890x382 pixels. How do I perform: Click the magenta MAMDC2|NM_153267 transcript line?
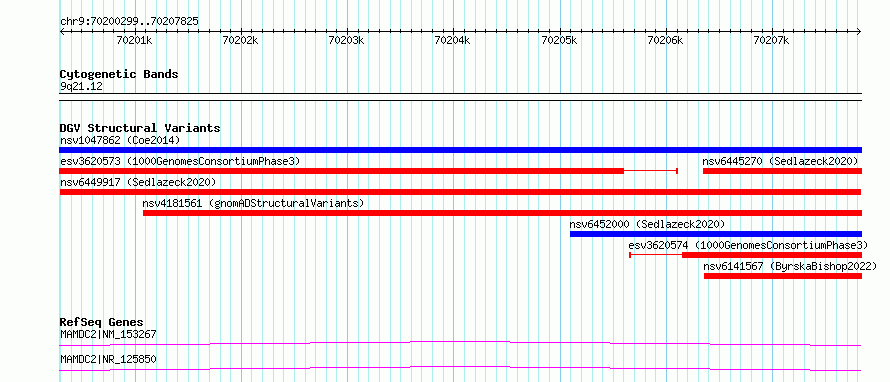click(460, 343)
